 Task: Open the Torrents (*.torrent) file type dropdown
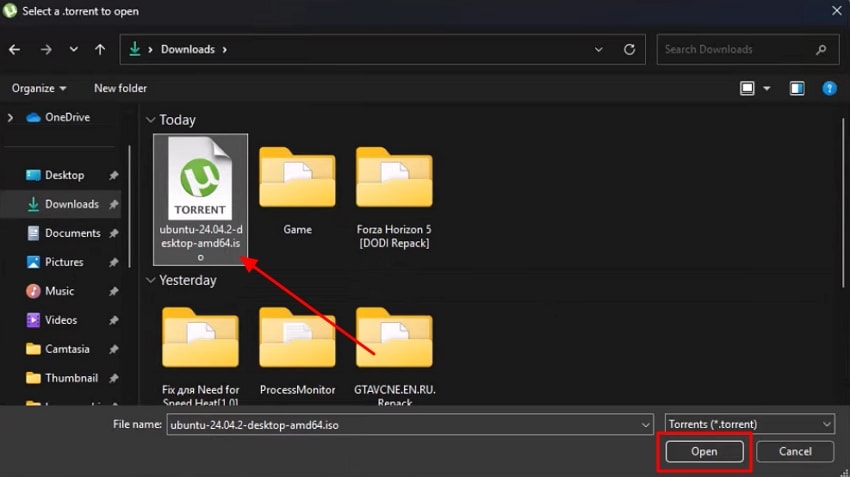click(750, 424)
